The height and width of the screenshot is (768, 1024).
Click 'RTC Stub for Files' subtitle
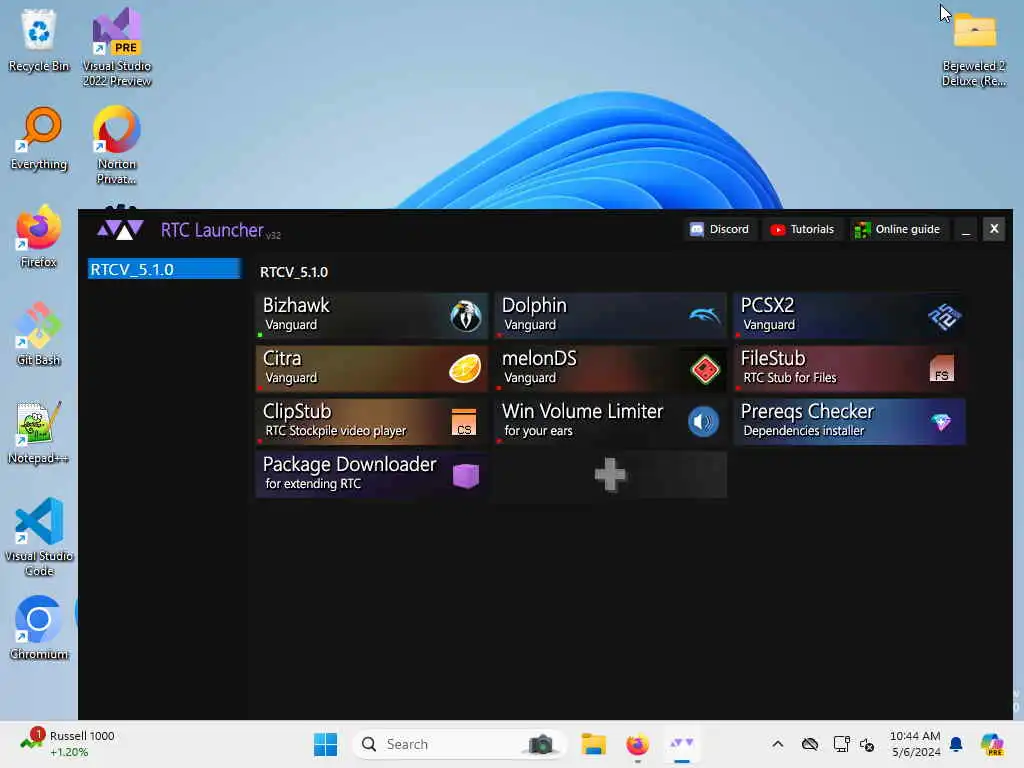tap(790, 377)
